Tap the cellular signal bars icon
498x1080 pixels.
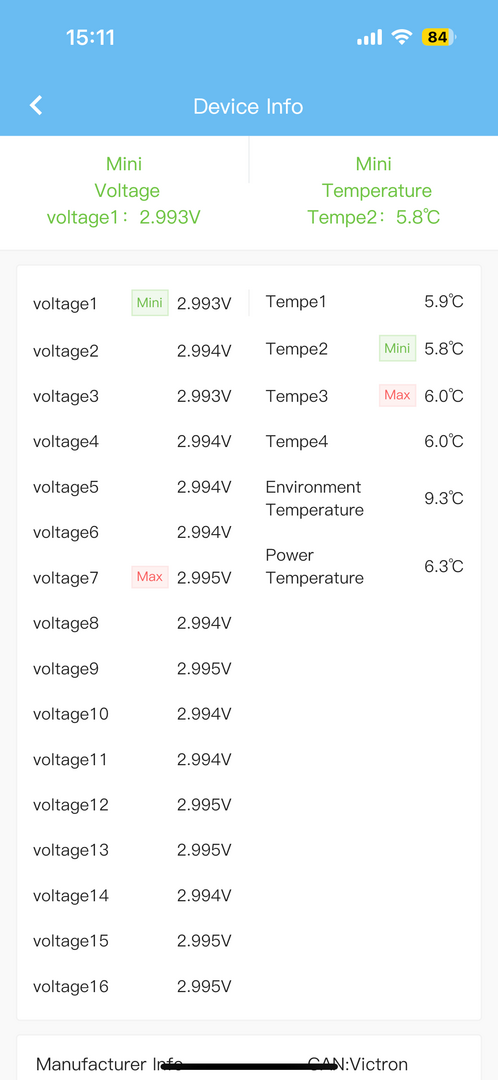[x=369, y=37]
